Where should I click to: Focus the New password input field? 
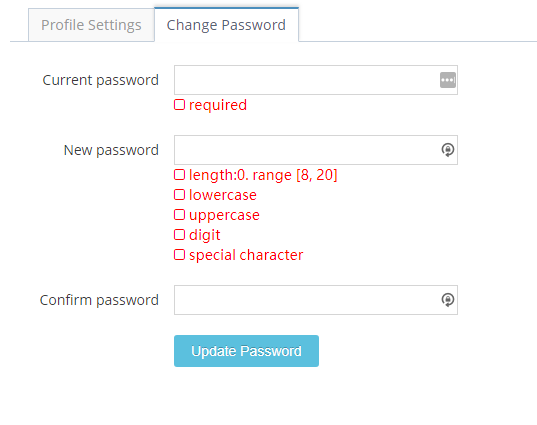point(316,150)
